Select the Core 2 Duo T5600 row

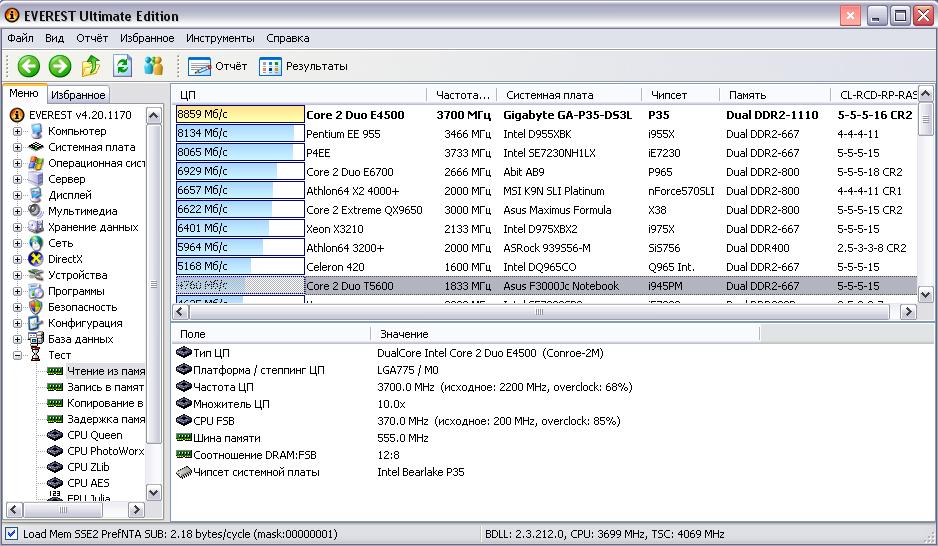click(546, 286)
